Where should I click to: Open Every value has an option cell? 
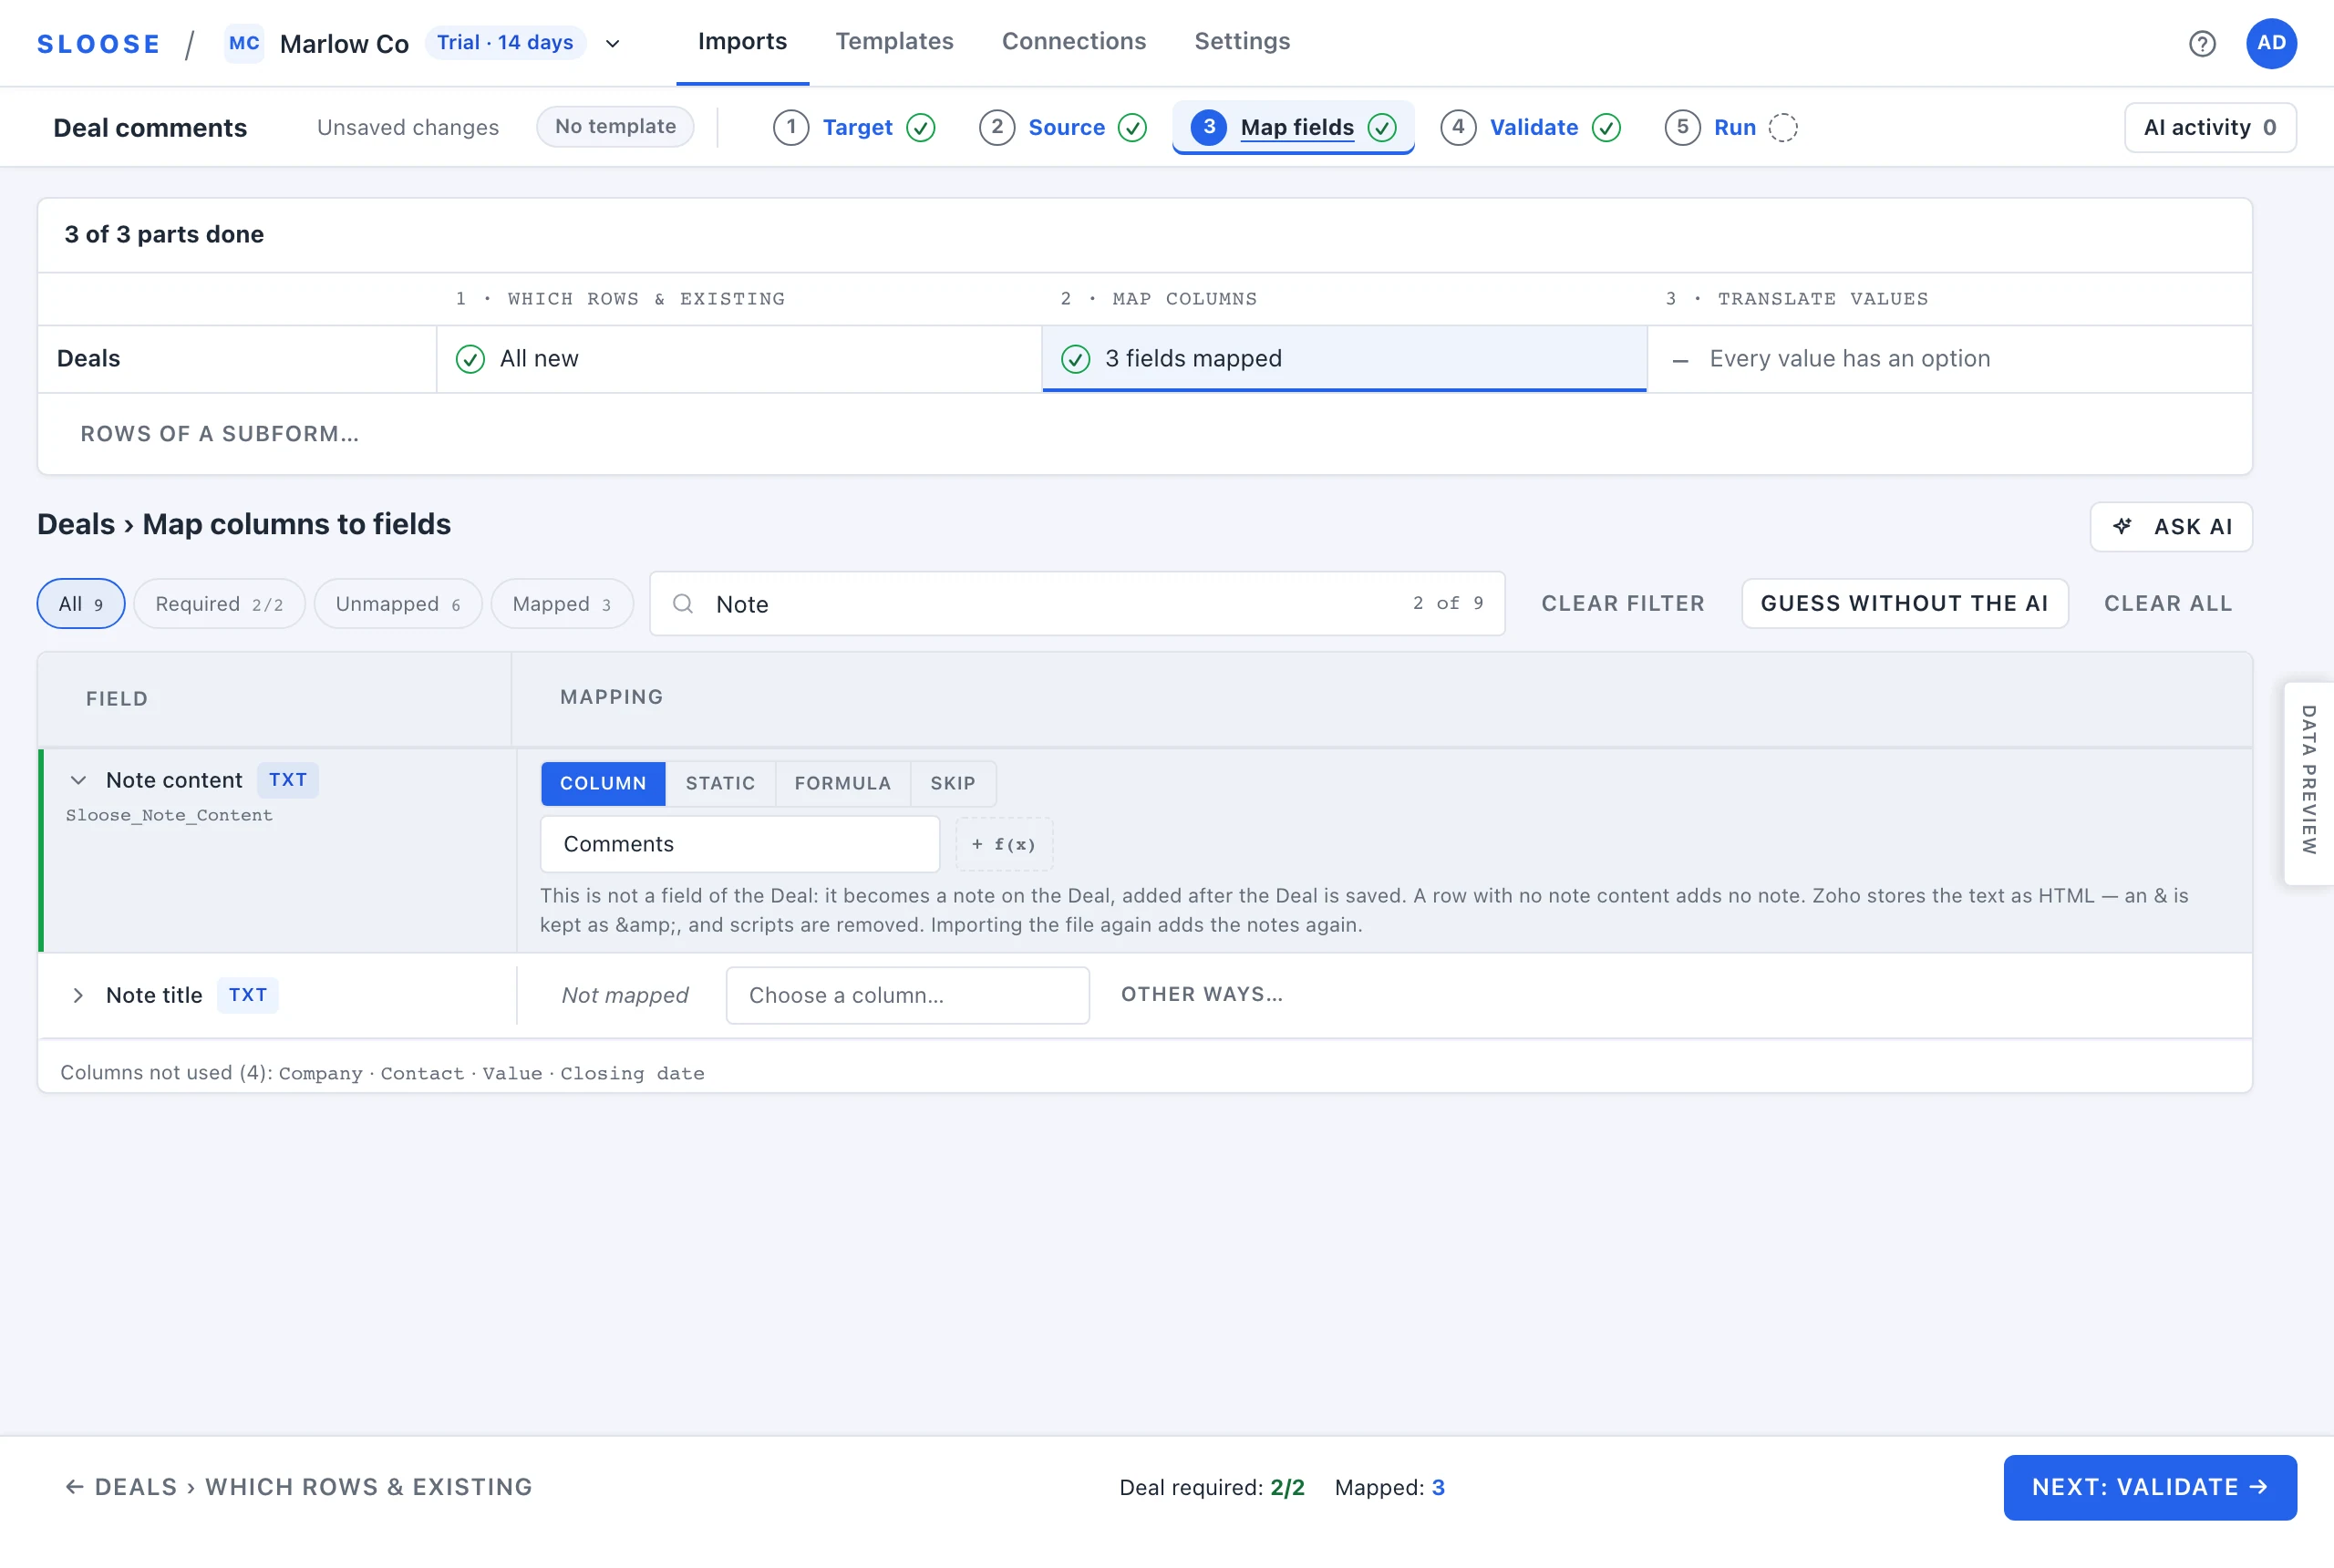pyautogui.click(x=1949, y=358)
